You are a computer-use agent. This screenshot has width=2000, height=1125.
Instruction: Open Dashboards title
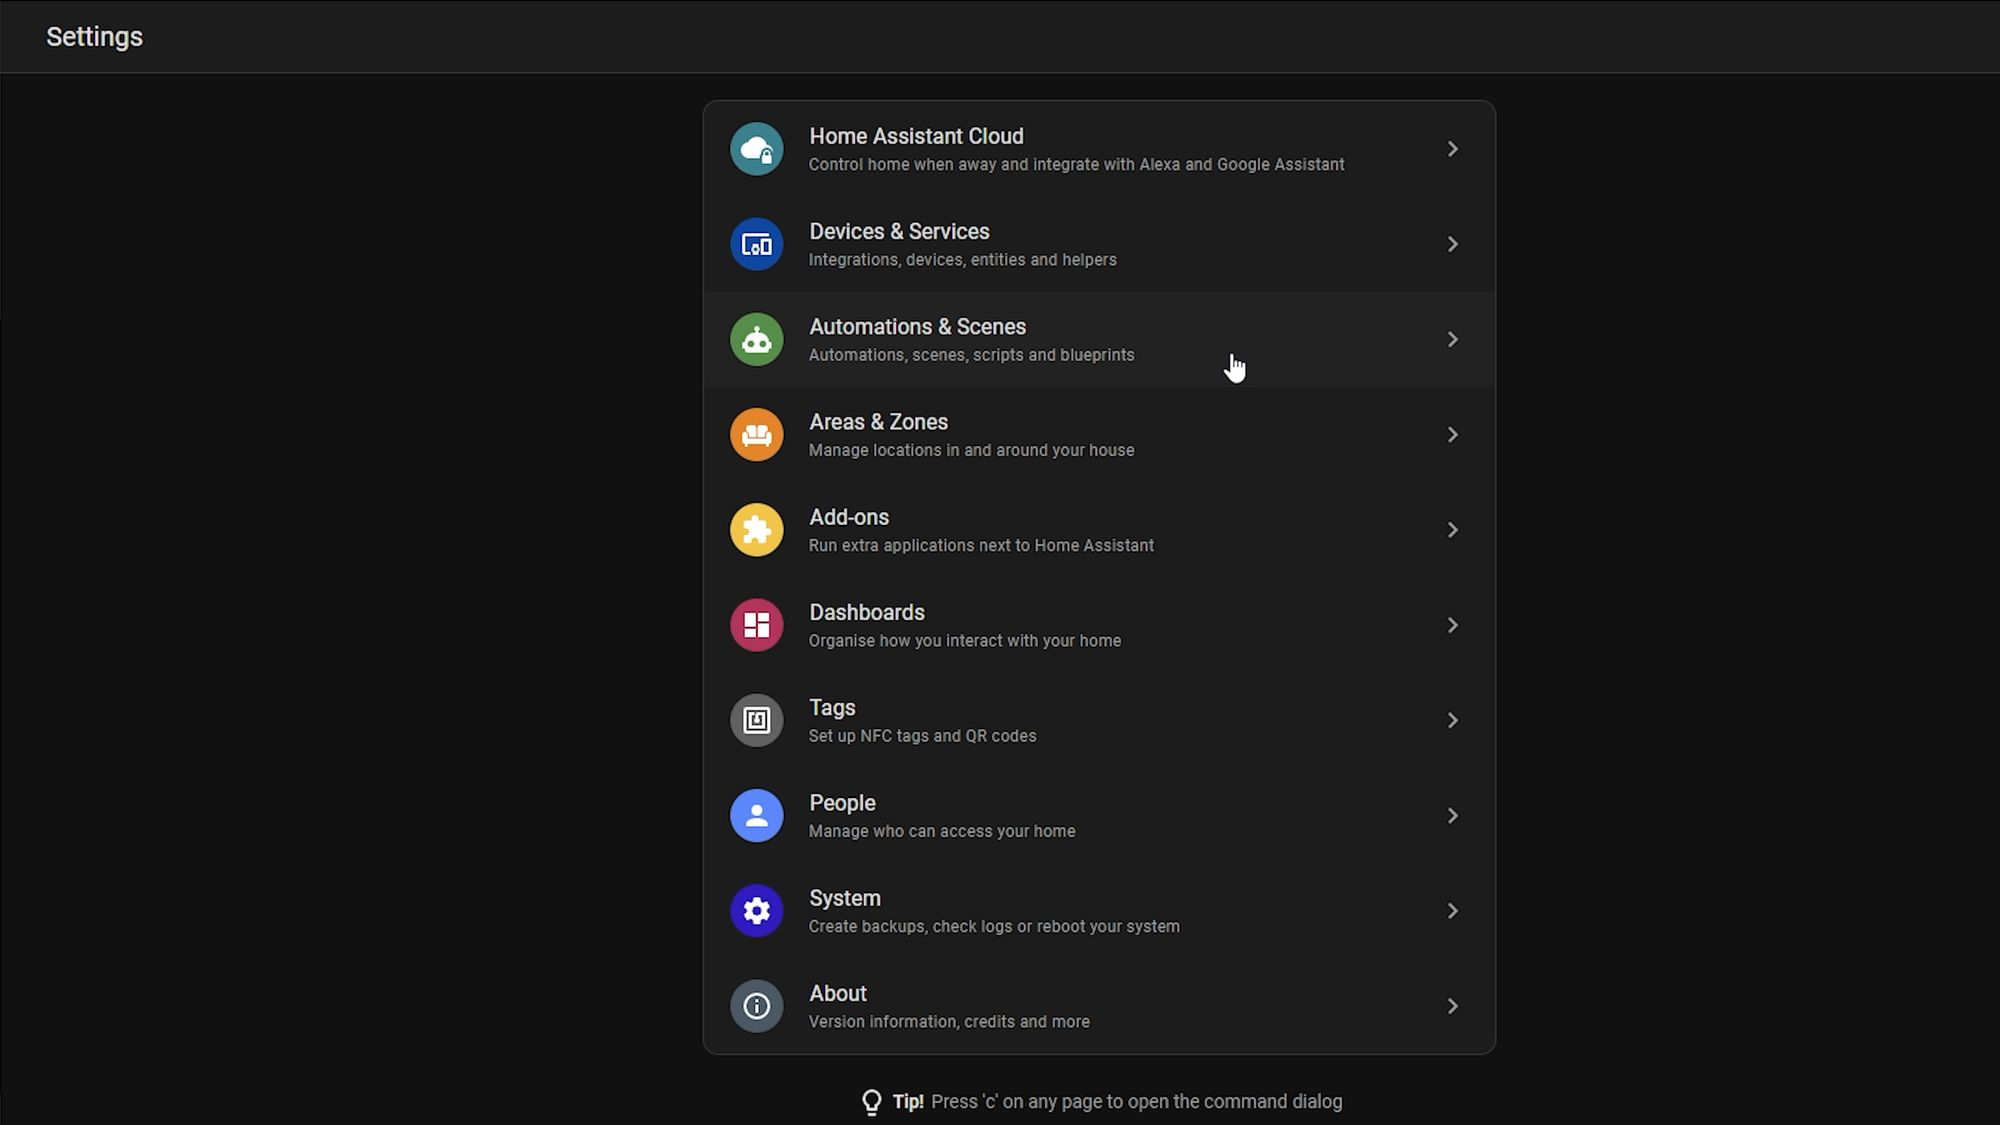pos(867,612)
